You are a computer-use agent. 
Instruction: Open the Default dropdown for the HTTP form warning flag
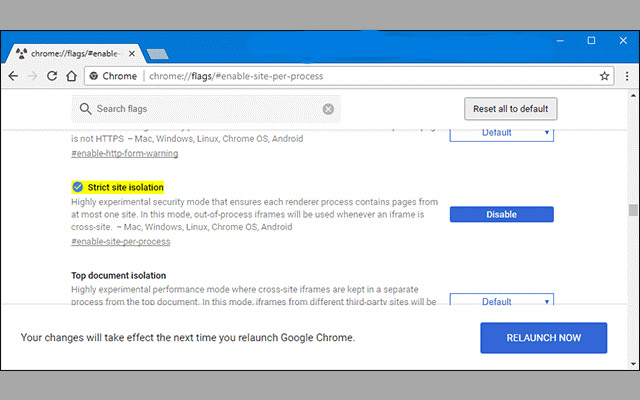click(502, 135)
